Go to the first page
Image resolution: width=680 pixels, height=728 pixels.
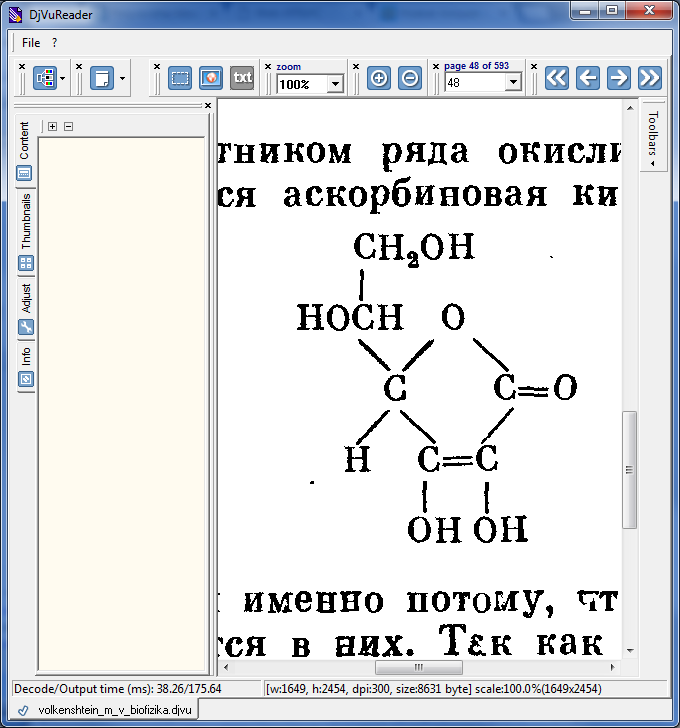click(557, 78)
